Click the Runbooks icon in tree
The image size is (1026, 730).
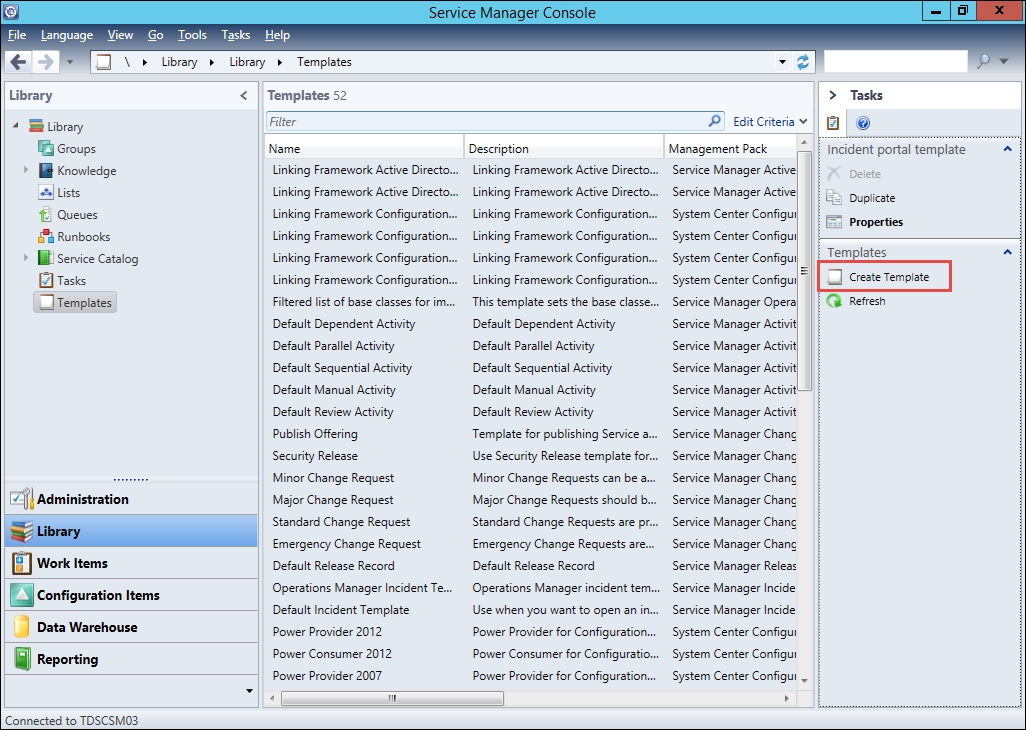tap(46, 237)
